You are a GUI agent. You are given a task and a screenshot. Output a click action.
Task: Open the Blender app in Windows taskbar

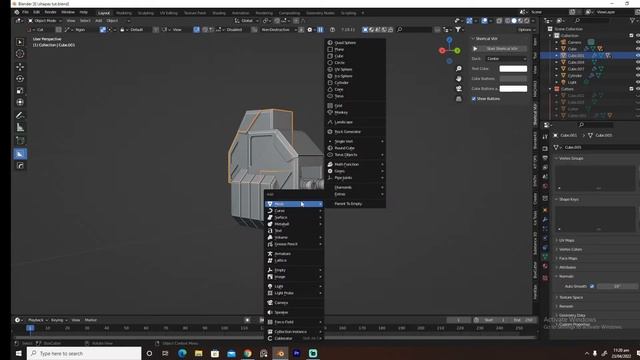click(280, 353)
